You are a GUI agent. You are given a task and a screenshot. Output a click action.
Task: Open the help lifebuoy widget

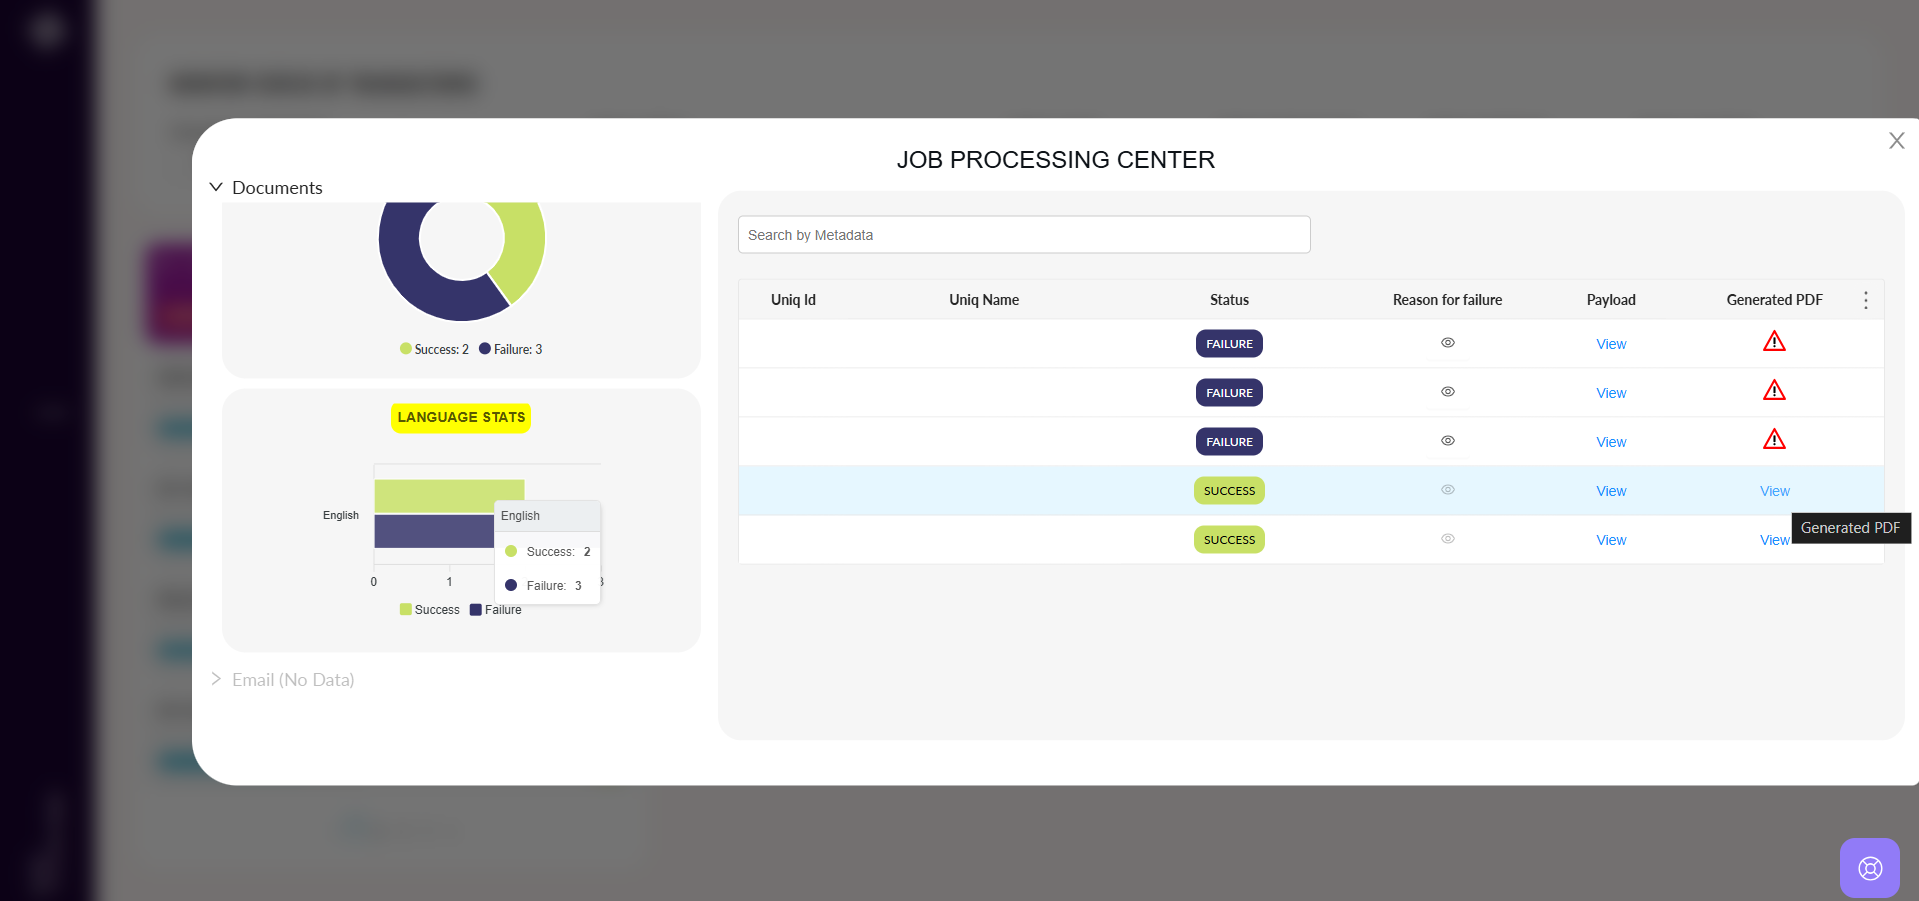[1869, 867]
